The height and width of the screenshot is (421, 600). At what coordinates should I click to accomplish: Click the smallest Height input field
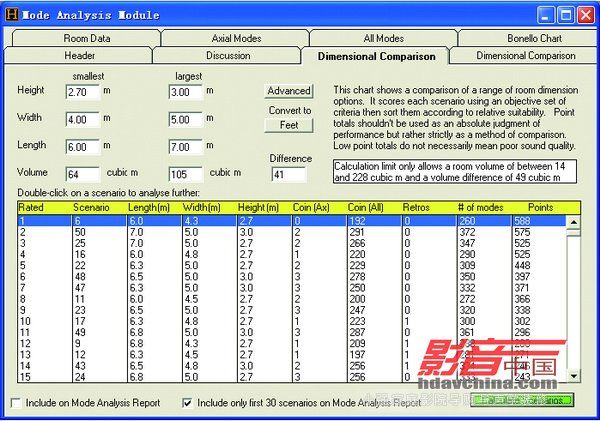82,92
